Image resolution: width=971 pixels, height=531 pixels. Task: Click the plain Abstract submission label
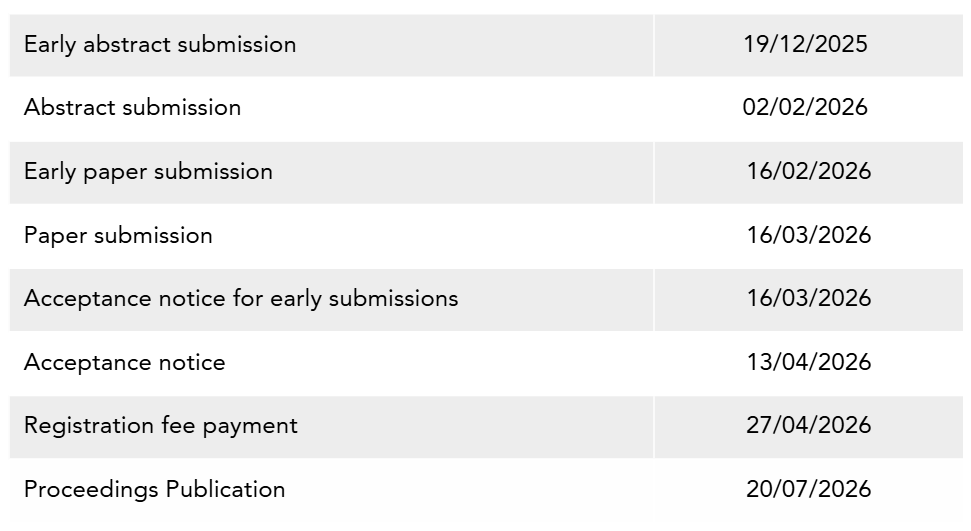pyautogui.click(x=132, y=108)
